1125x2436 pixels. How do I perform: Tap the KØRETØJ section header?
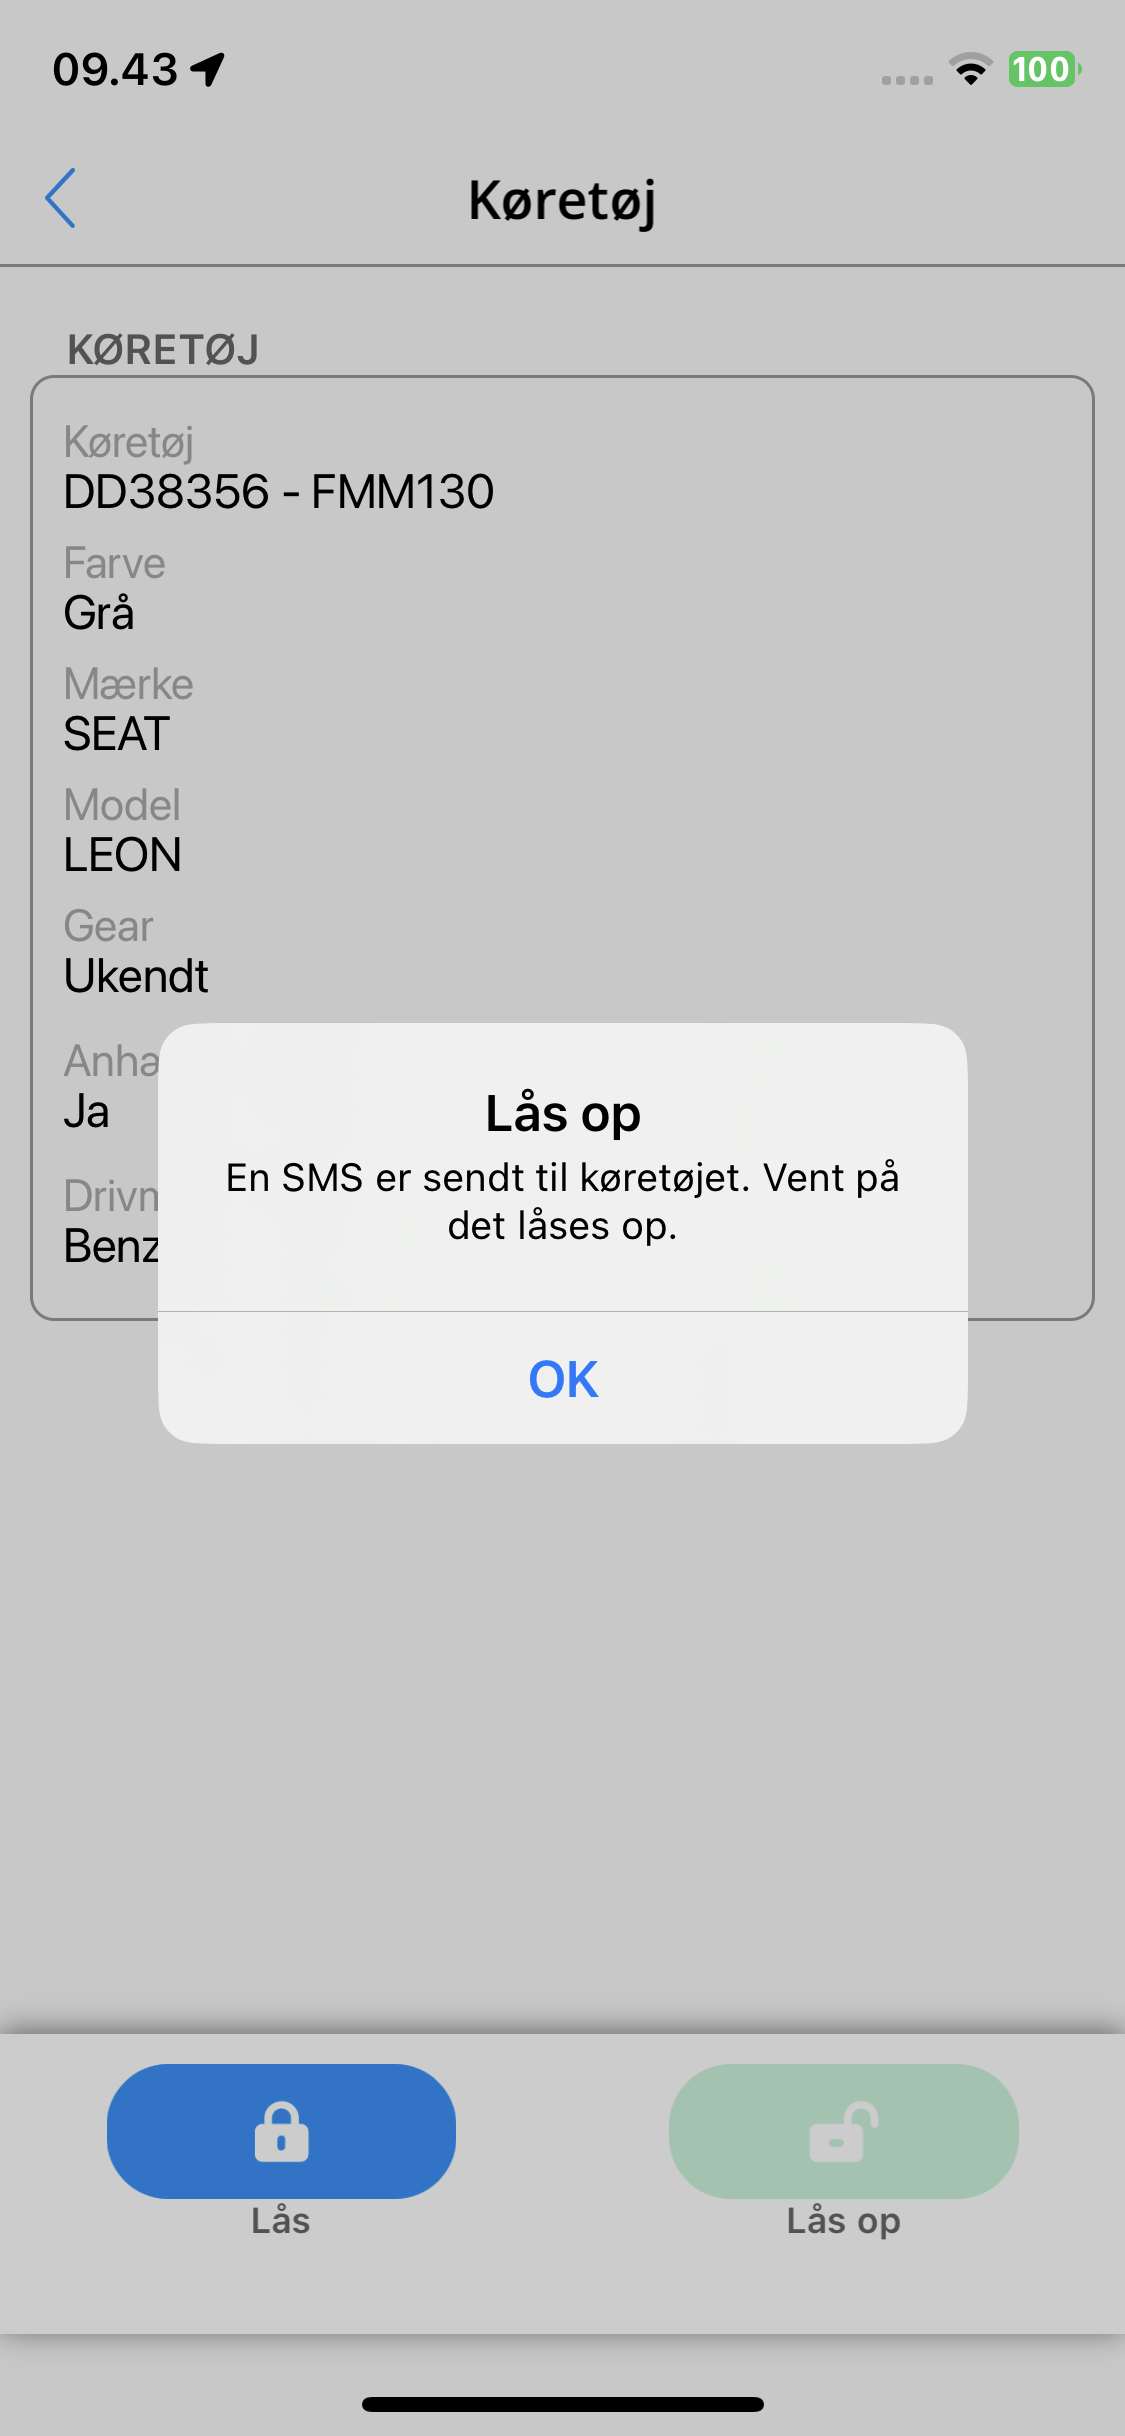pos(163,350)
